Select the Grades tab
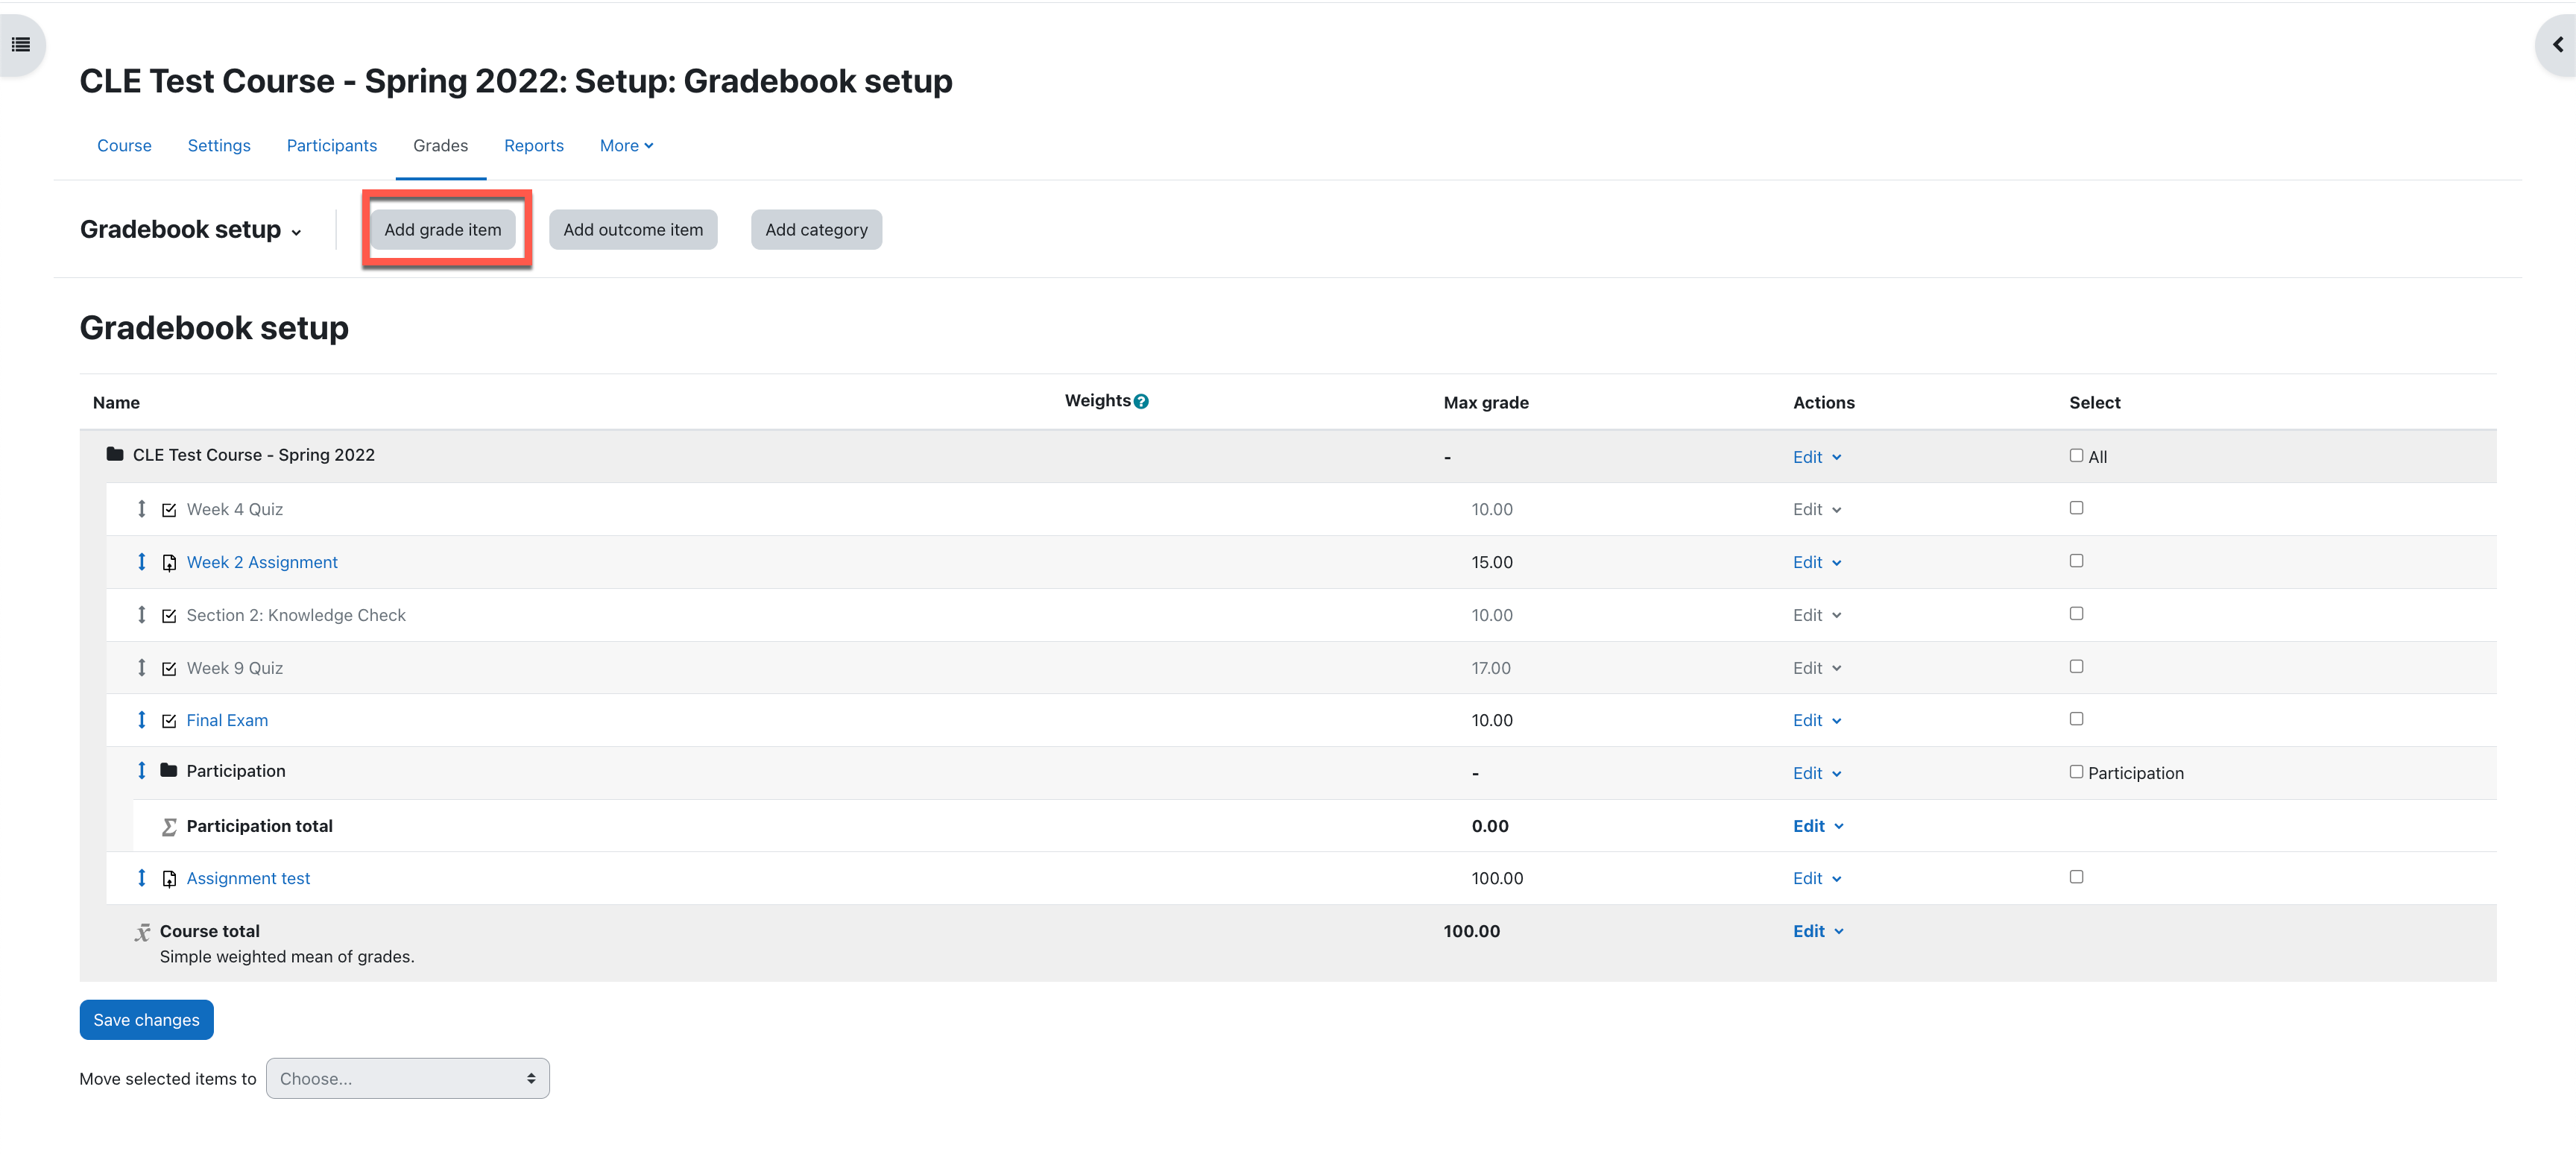 point(441,146)
